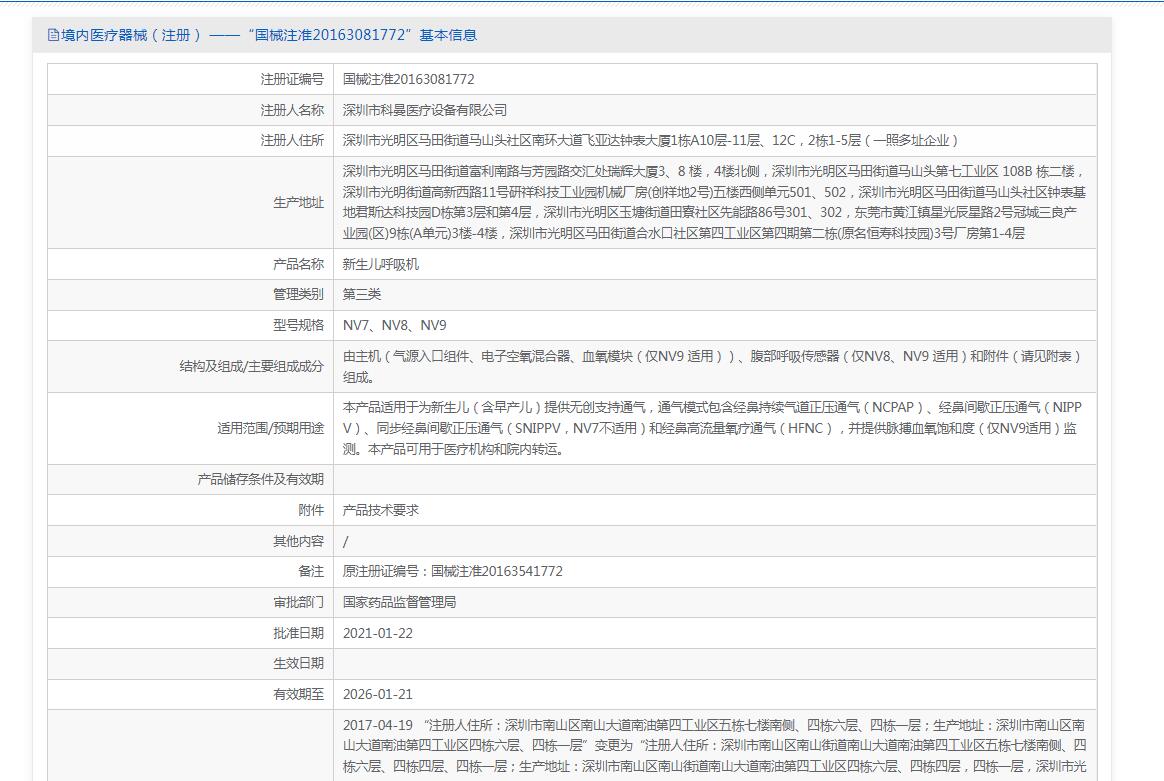Image resolution: width=1164 pixels, height=781 pixels.
Task: Click the product name 新生儿呼吸机
Action: click(381, 264)
